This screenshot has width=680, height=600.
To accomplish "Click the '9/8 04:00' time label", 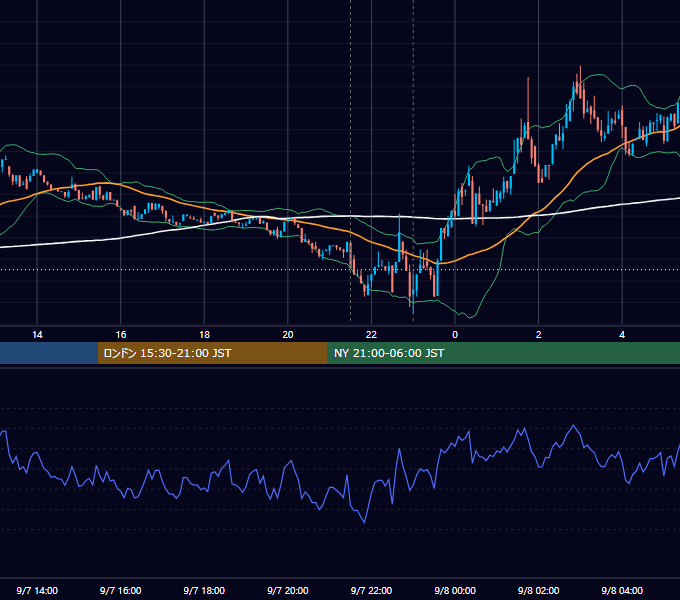I will pyautogui.click(x=622, y=590).
